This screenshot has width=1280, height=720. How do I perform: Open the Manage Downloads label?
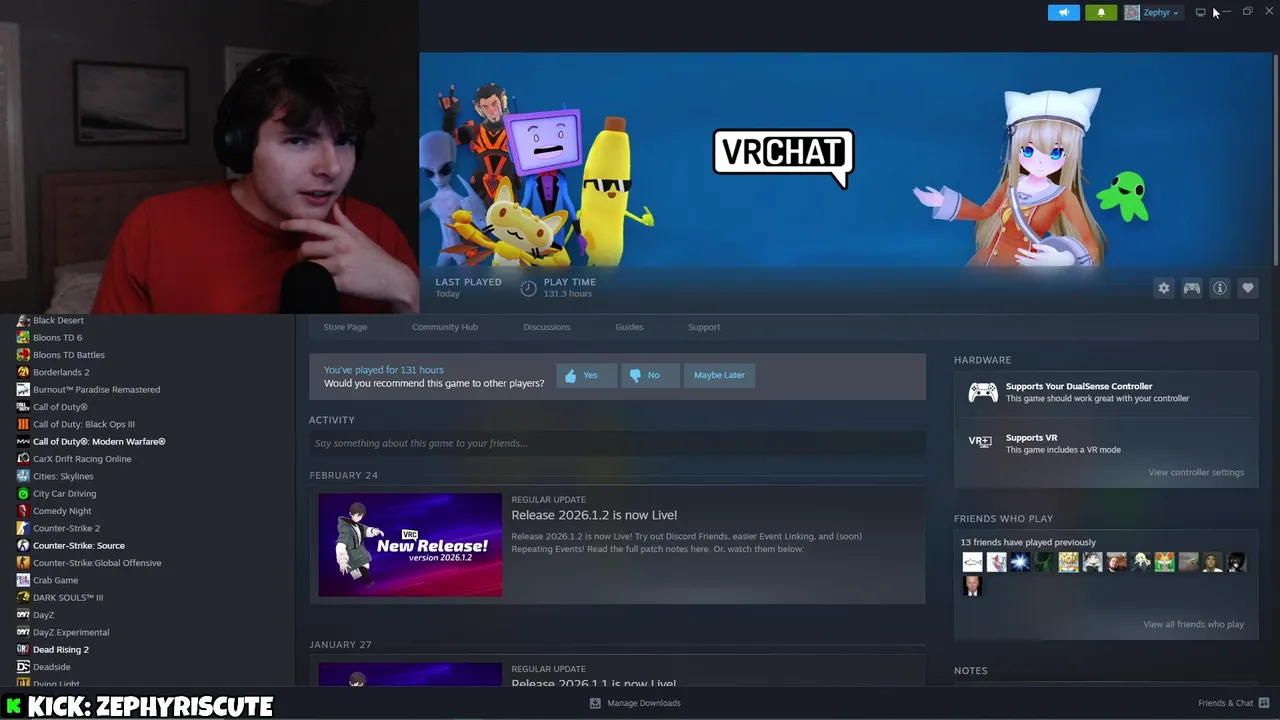pyautogui.click(x=644, y=703)
